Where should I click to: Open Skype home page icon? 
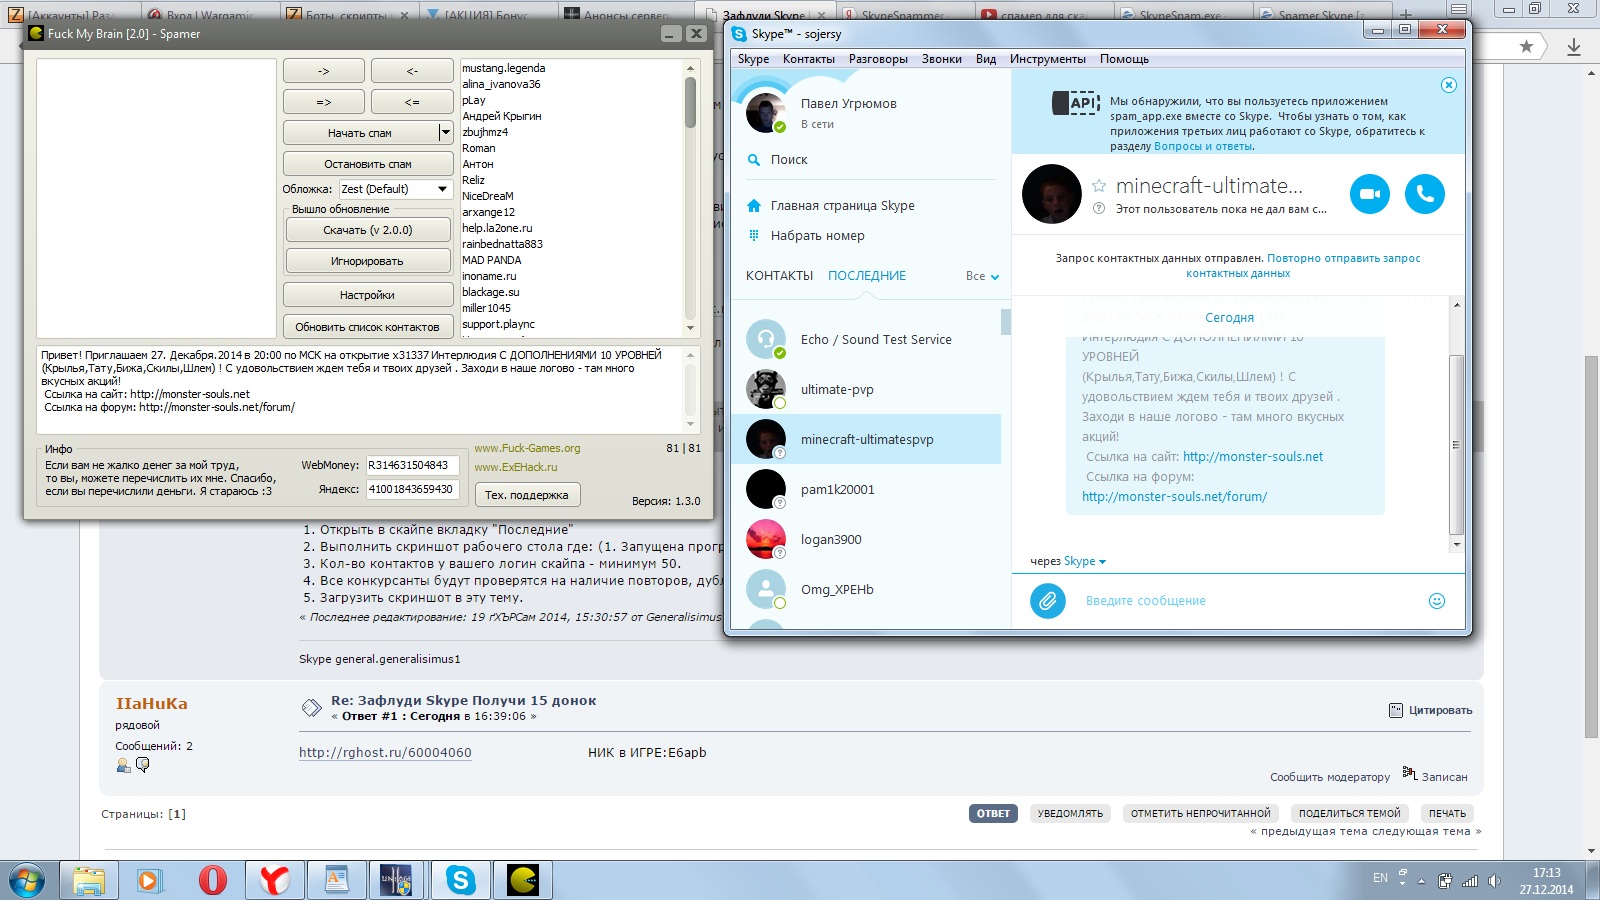[x=754, y=206]
